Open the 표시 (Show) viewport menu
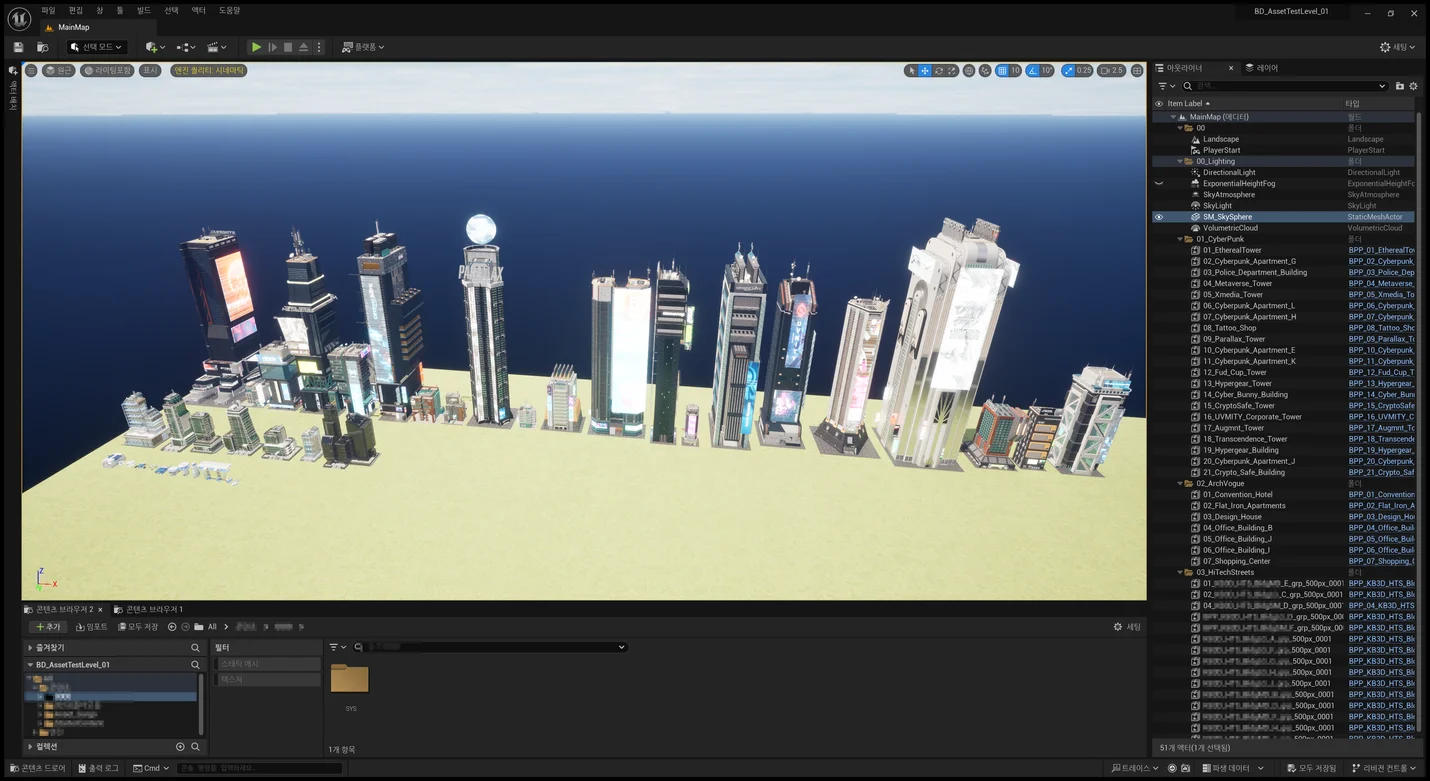Viewport: 1430px width, 781px height. pyautogui.click(x=150, y=71)
